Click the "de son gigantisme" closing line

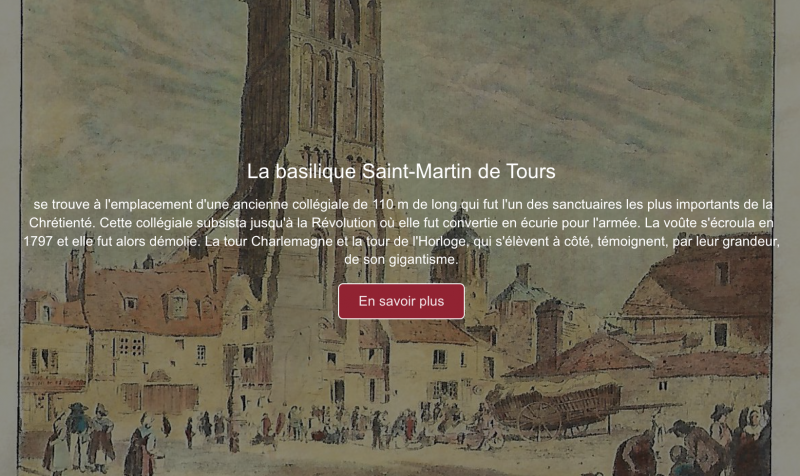click(x=401, y=260)
